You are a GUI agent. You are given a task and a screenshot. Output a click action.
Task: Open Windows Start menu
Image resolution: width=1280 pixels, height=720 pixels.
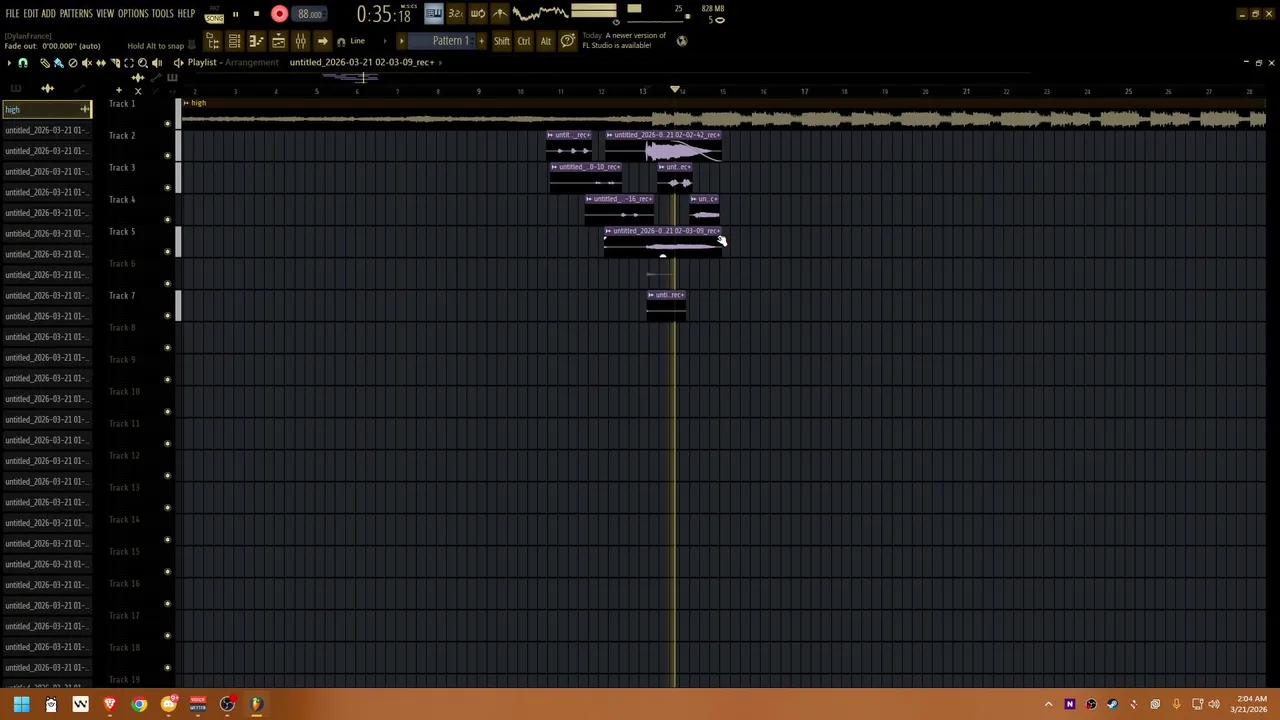tap(21, 704)
